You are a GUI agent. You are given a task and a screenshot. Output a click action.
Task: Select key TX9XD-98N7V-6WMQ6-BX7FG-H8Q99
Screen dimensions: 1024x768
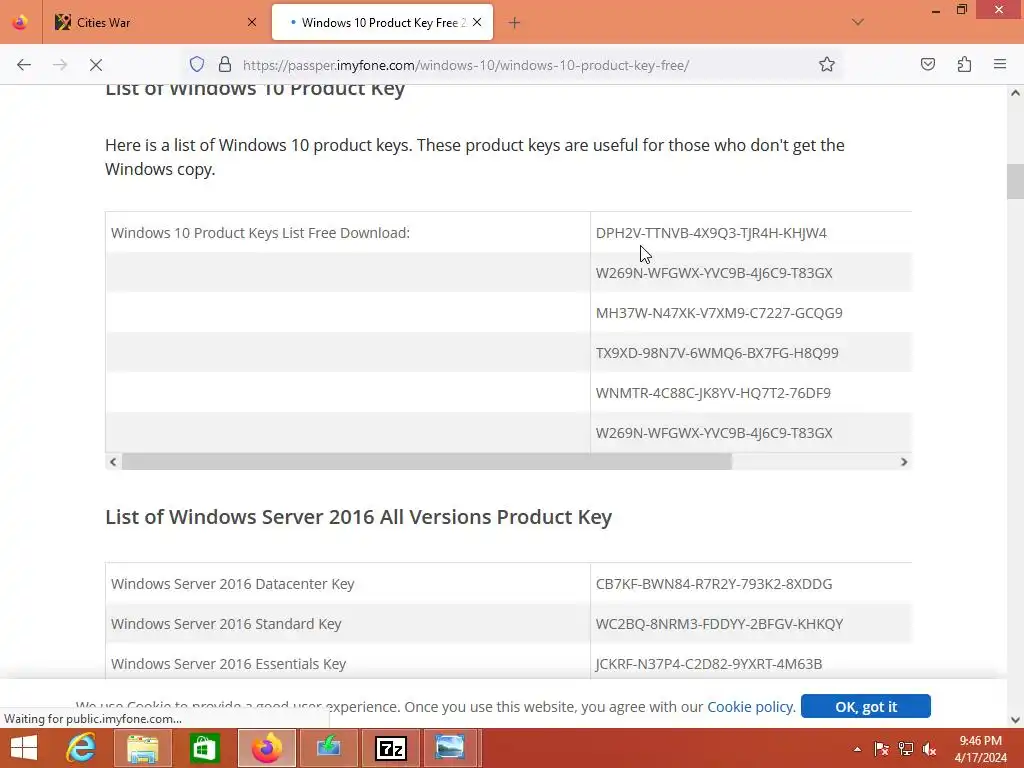point(717,353)
